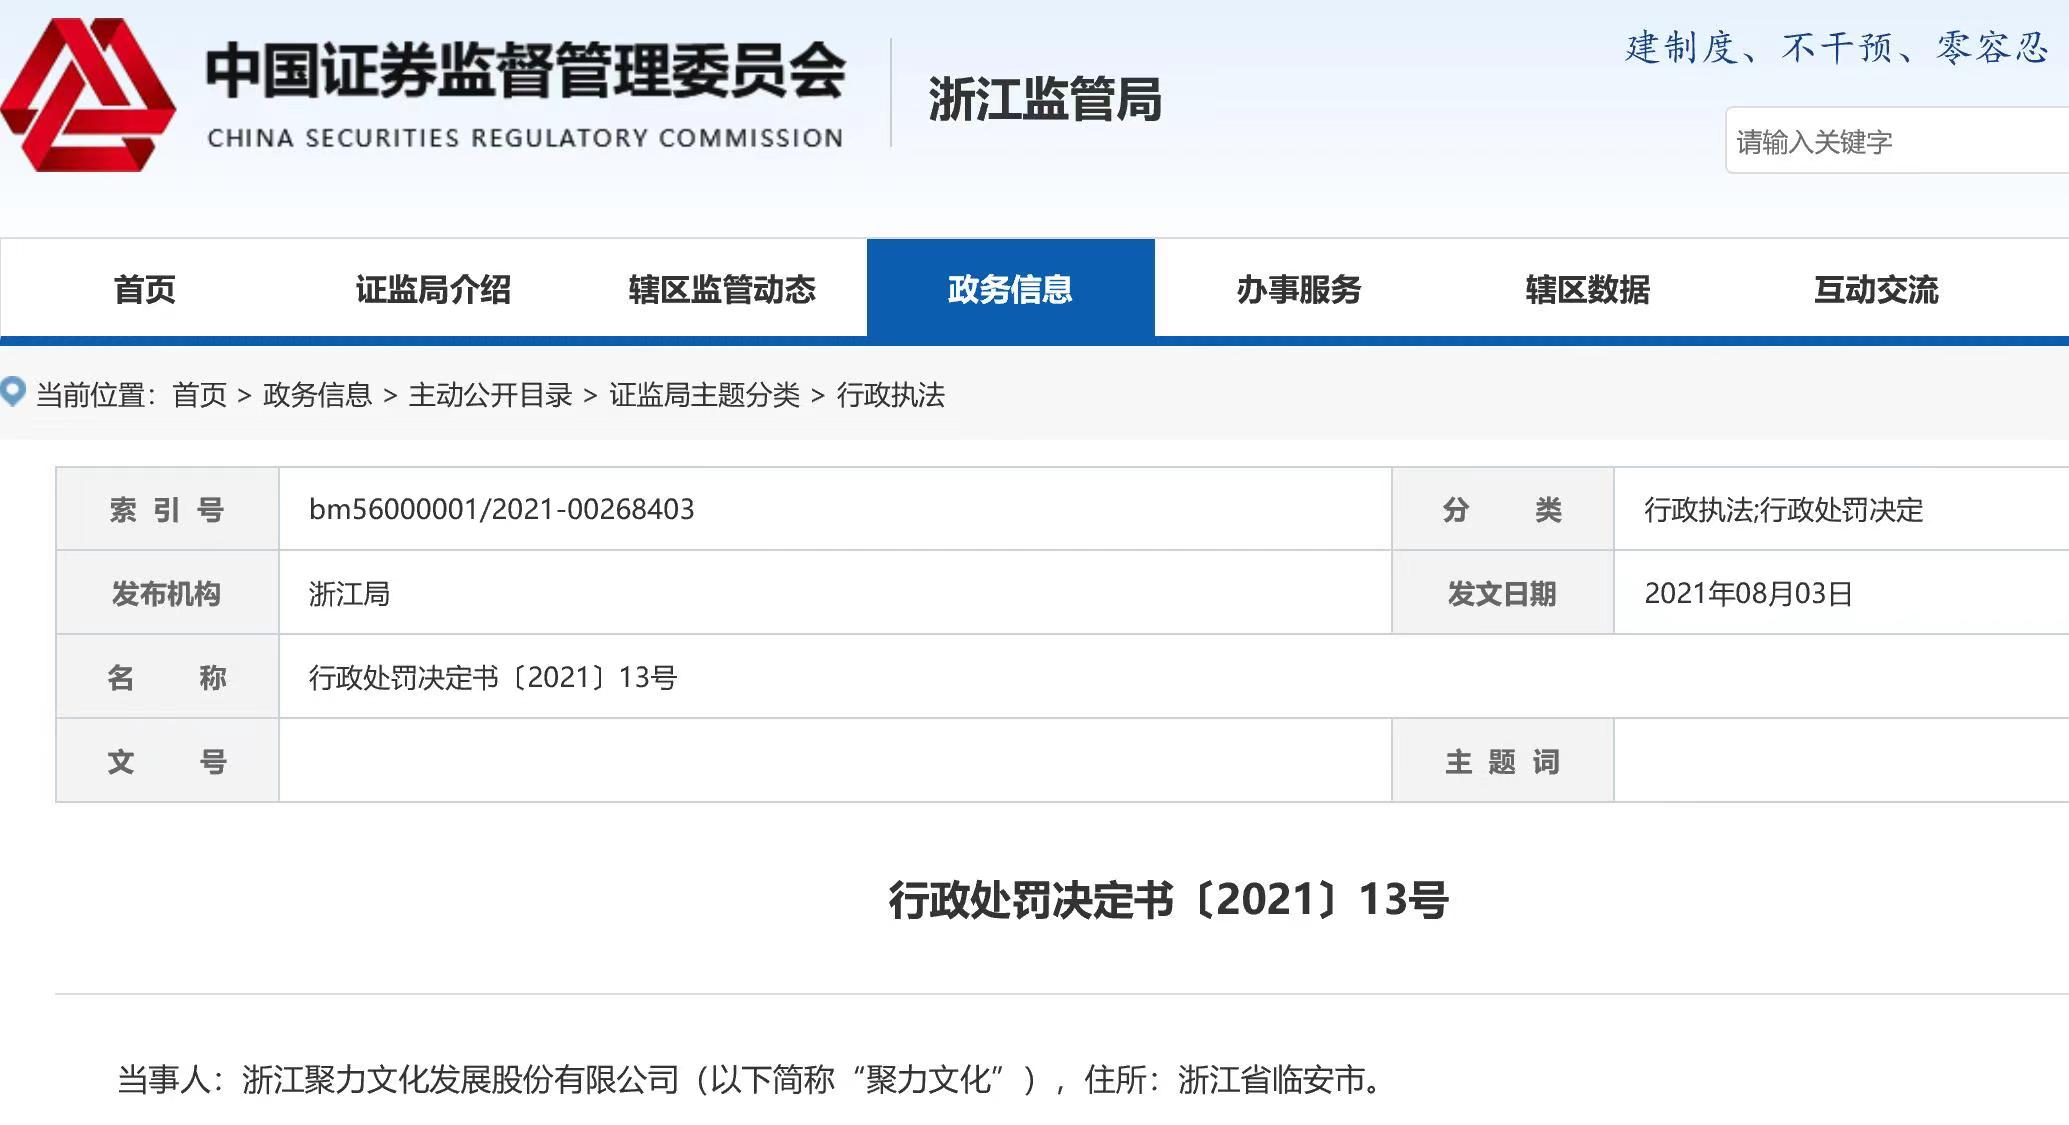
Task: Click the blue location pin icon
Action: tap(13, 391)
